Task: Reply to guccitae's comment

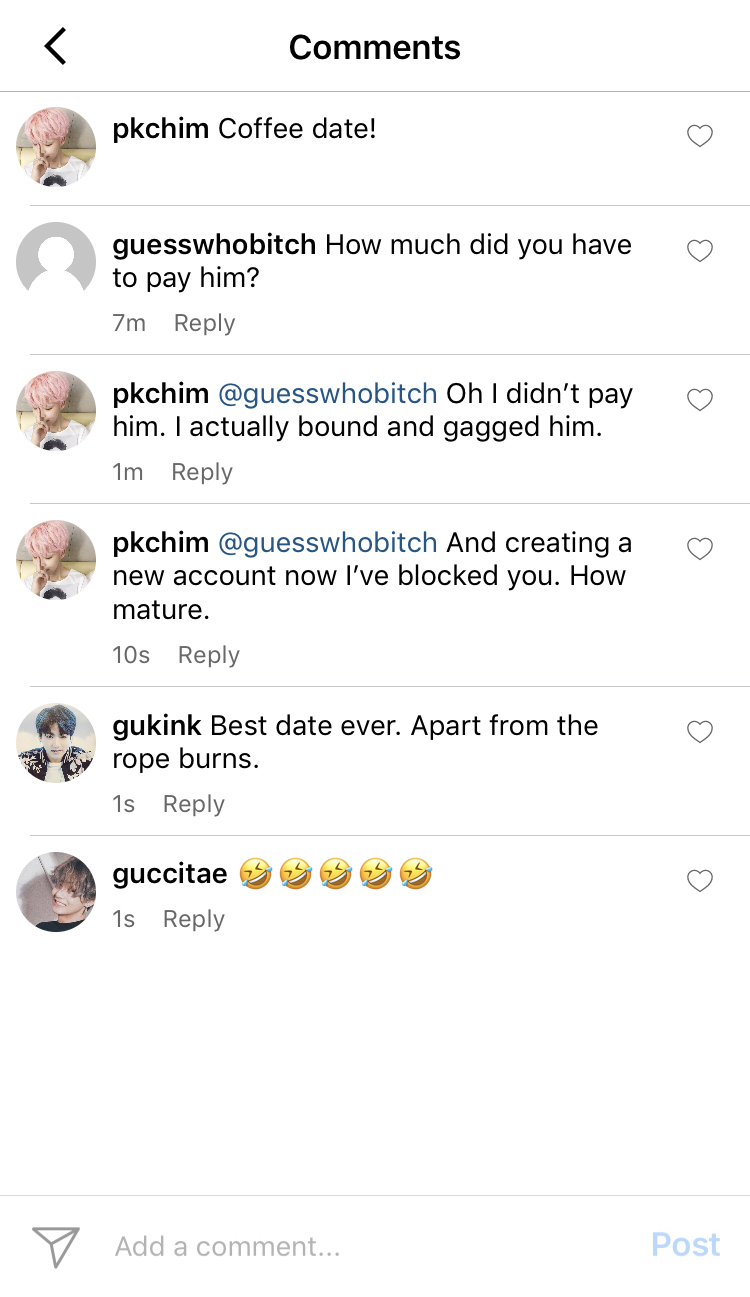Action: point(194,919)
